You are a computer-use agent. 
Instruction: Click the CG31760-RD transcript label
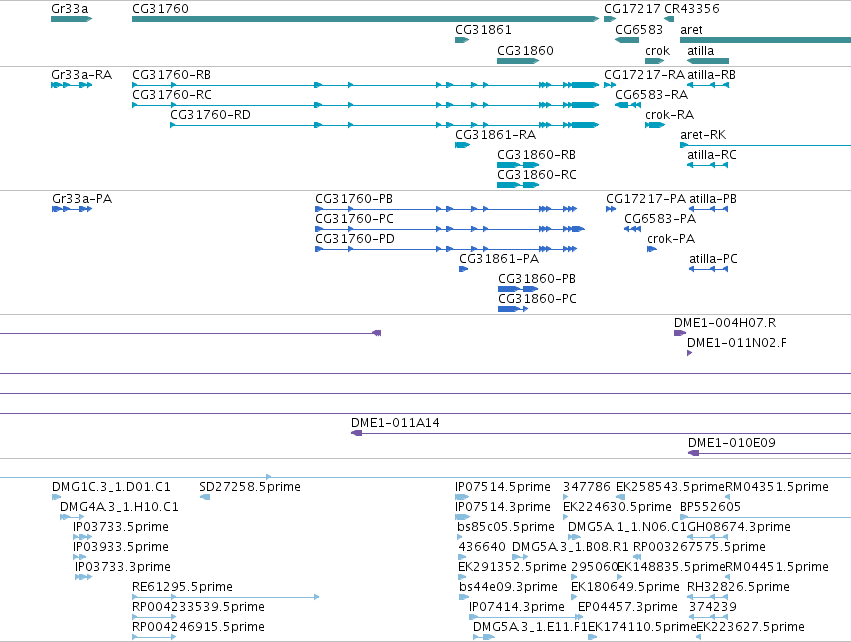coord(210,115)
